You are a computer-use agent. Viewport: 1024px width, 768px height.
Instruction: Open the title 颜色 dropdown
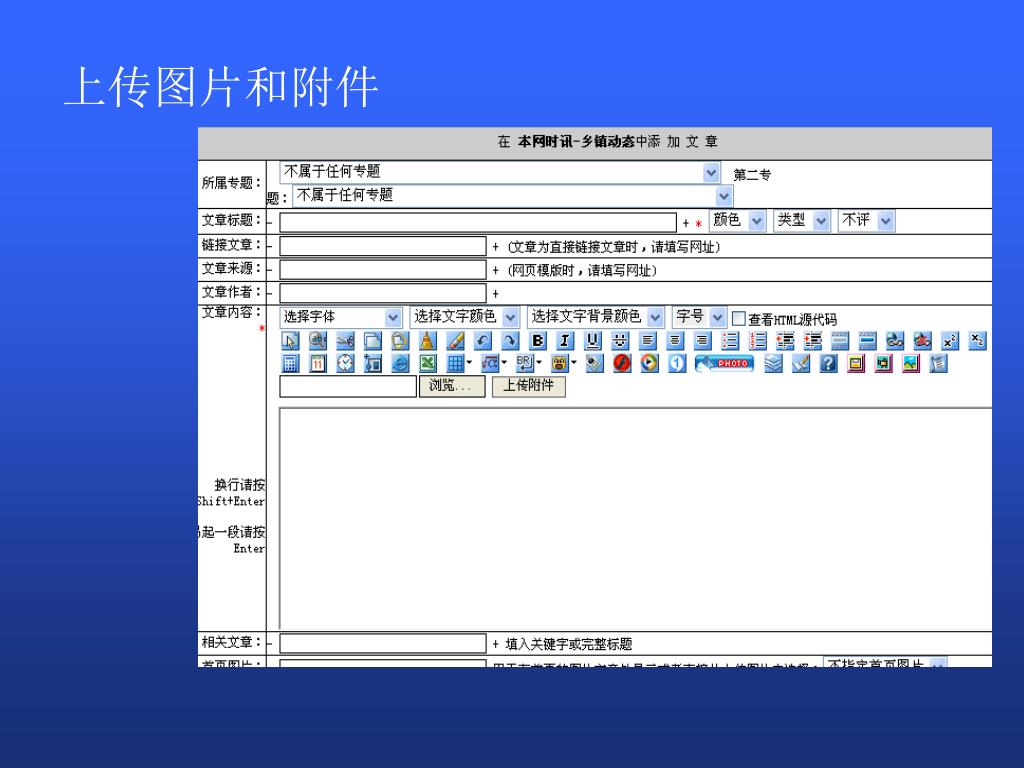coord(737,221)
